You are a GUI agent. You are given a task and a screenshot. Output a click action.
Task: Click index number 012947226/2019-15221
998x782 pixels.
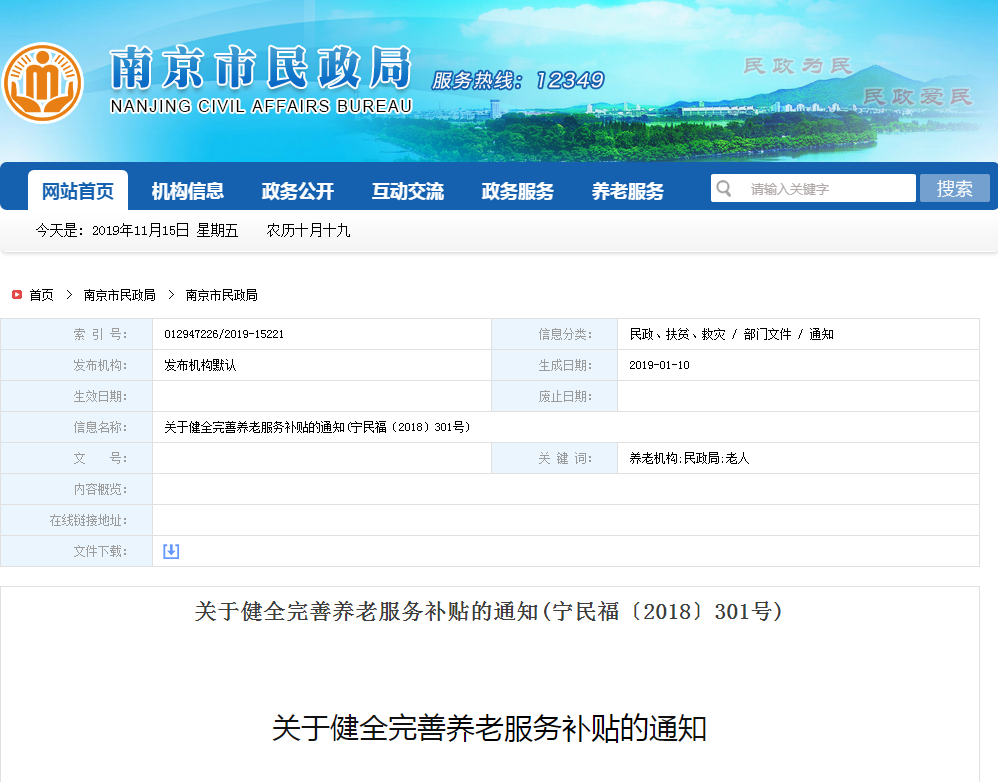click(224, 334)
